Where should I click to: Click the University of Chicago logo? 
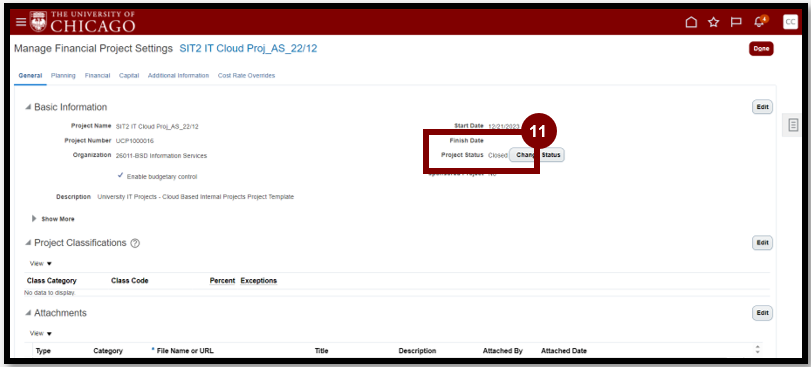tap(83, 22)
